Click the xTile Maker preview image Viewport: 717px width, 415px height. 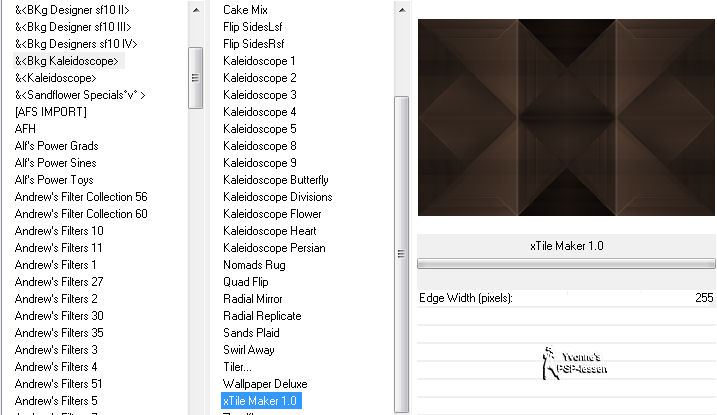[566, 117]
